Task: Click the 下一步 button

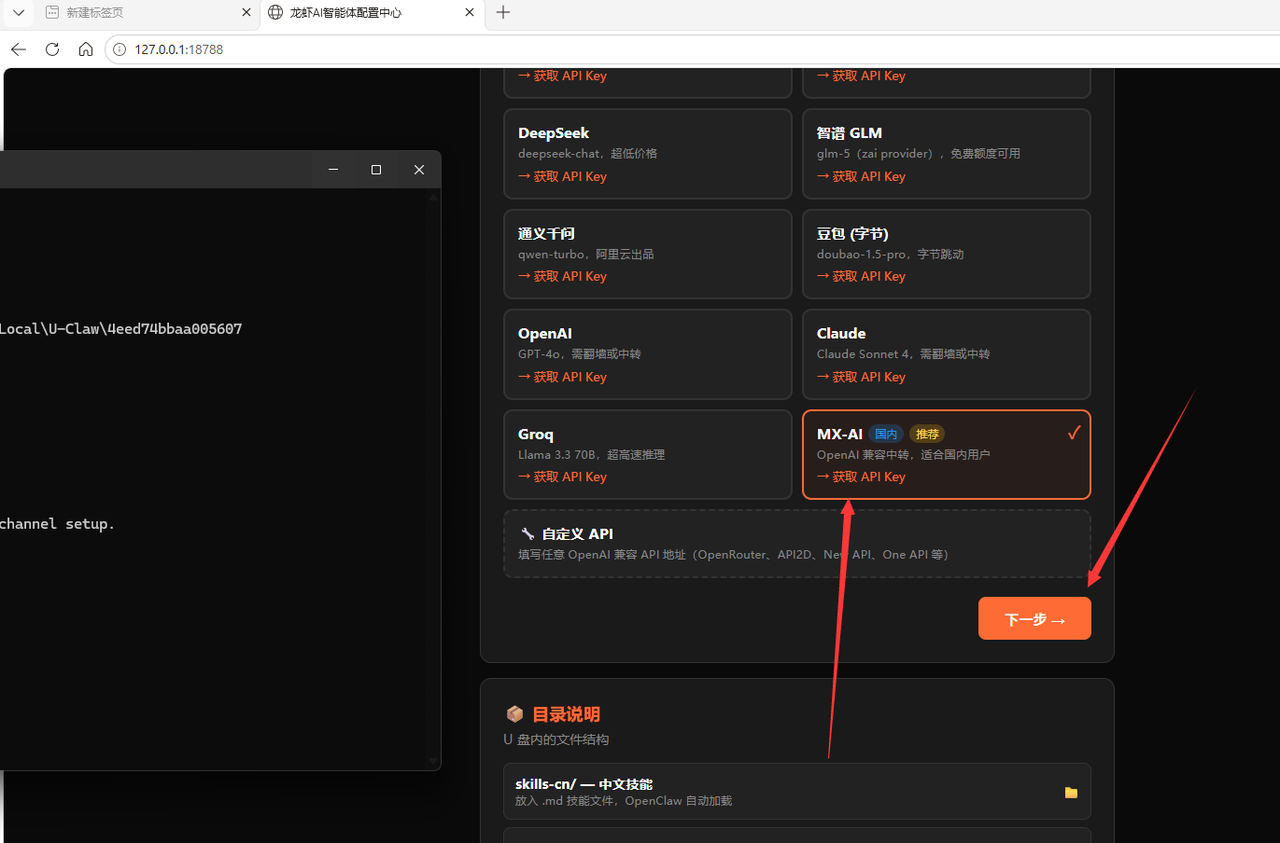Action: [x=1034, y=619]
